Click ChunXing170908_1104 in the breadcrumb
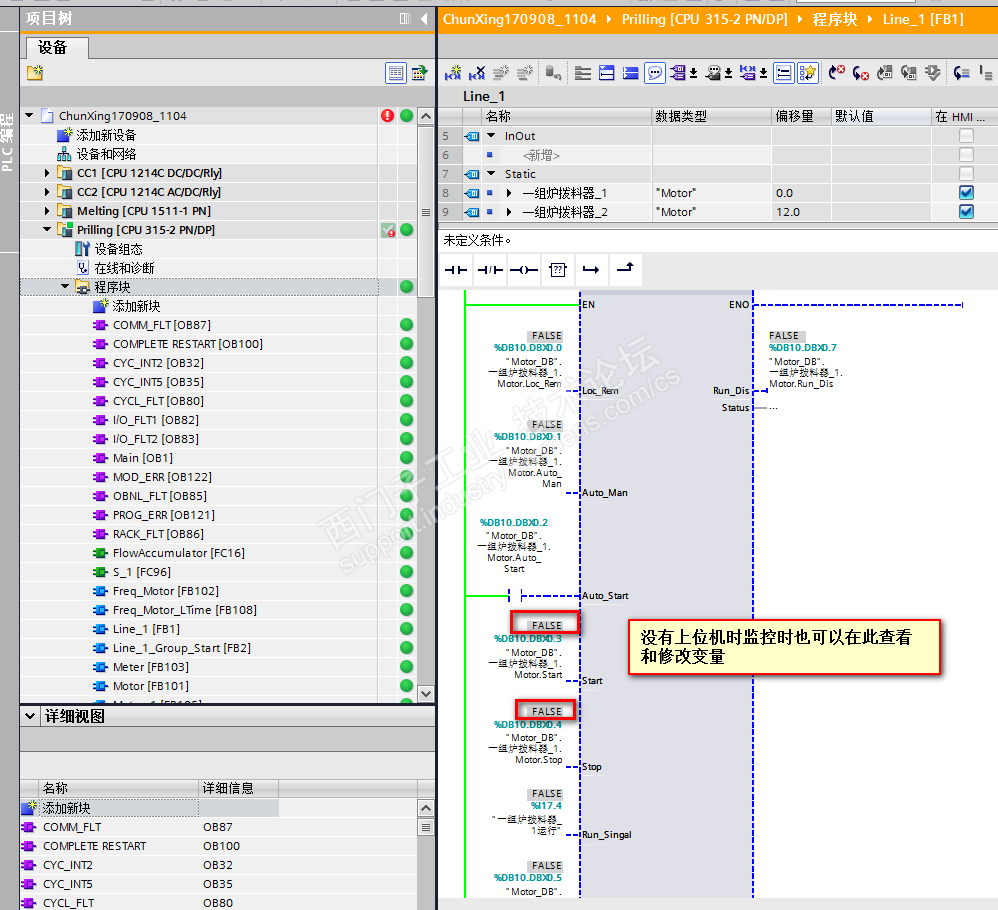This screenshot has width=998, height=910. click(x=519, y=19)
